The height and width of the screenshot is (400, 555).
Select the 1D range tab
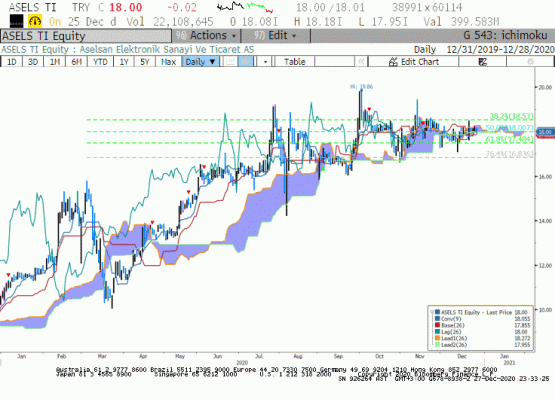[x=12, y=62]
